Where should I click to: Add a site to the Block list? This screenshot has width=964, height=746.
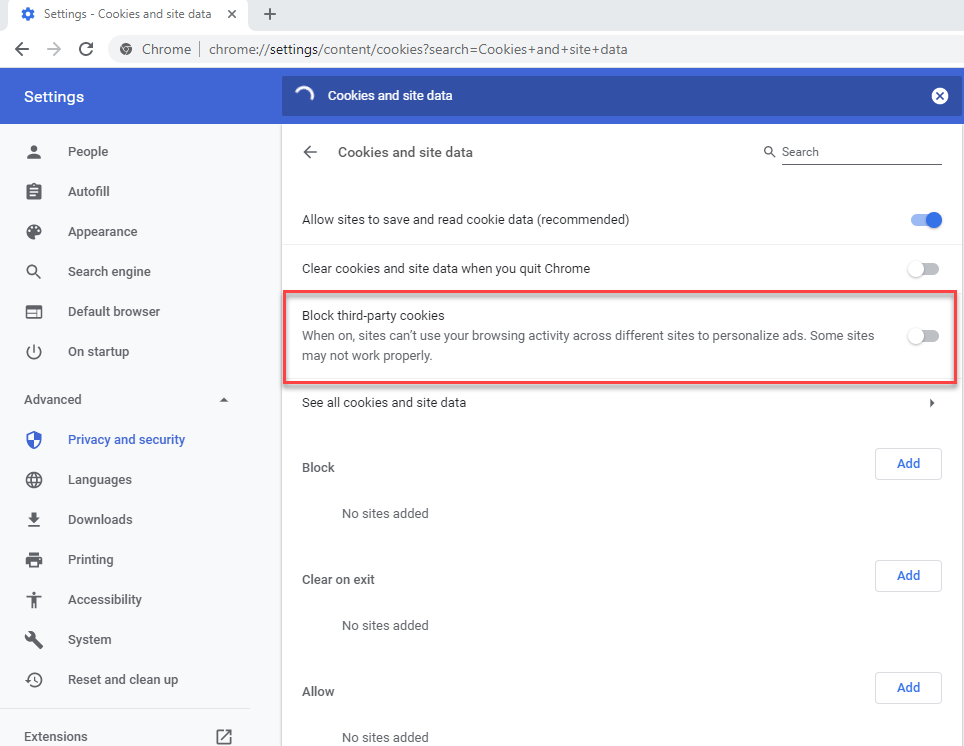pyautogui.click(x=907, y=464)
